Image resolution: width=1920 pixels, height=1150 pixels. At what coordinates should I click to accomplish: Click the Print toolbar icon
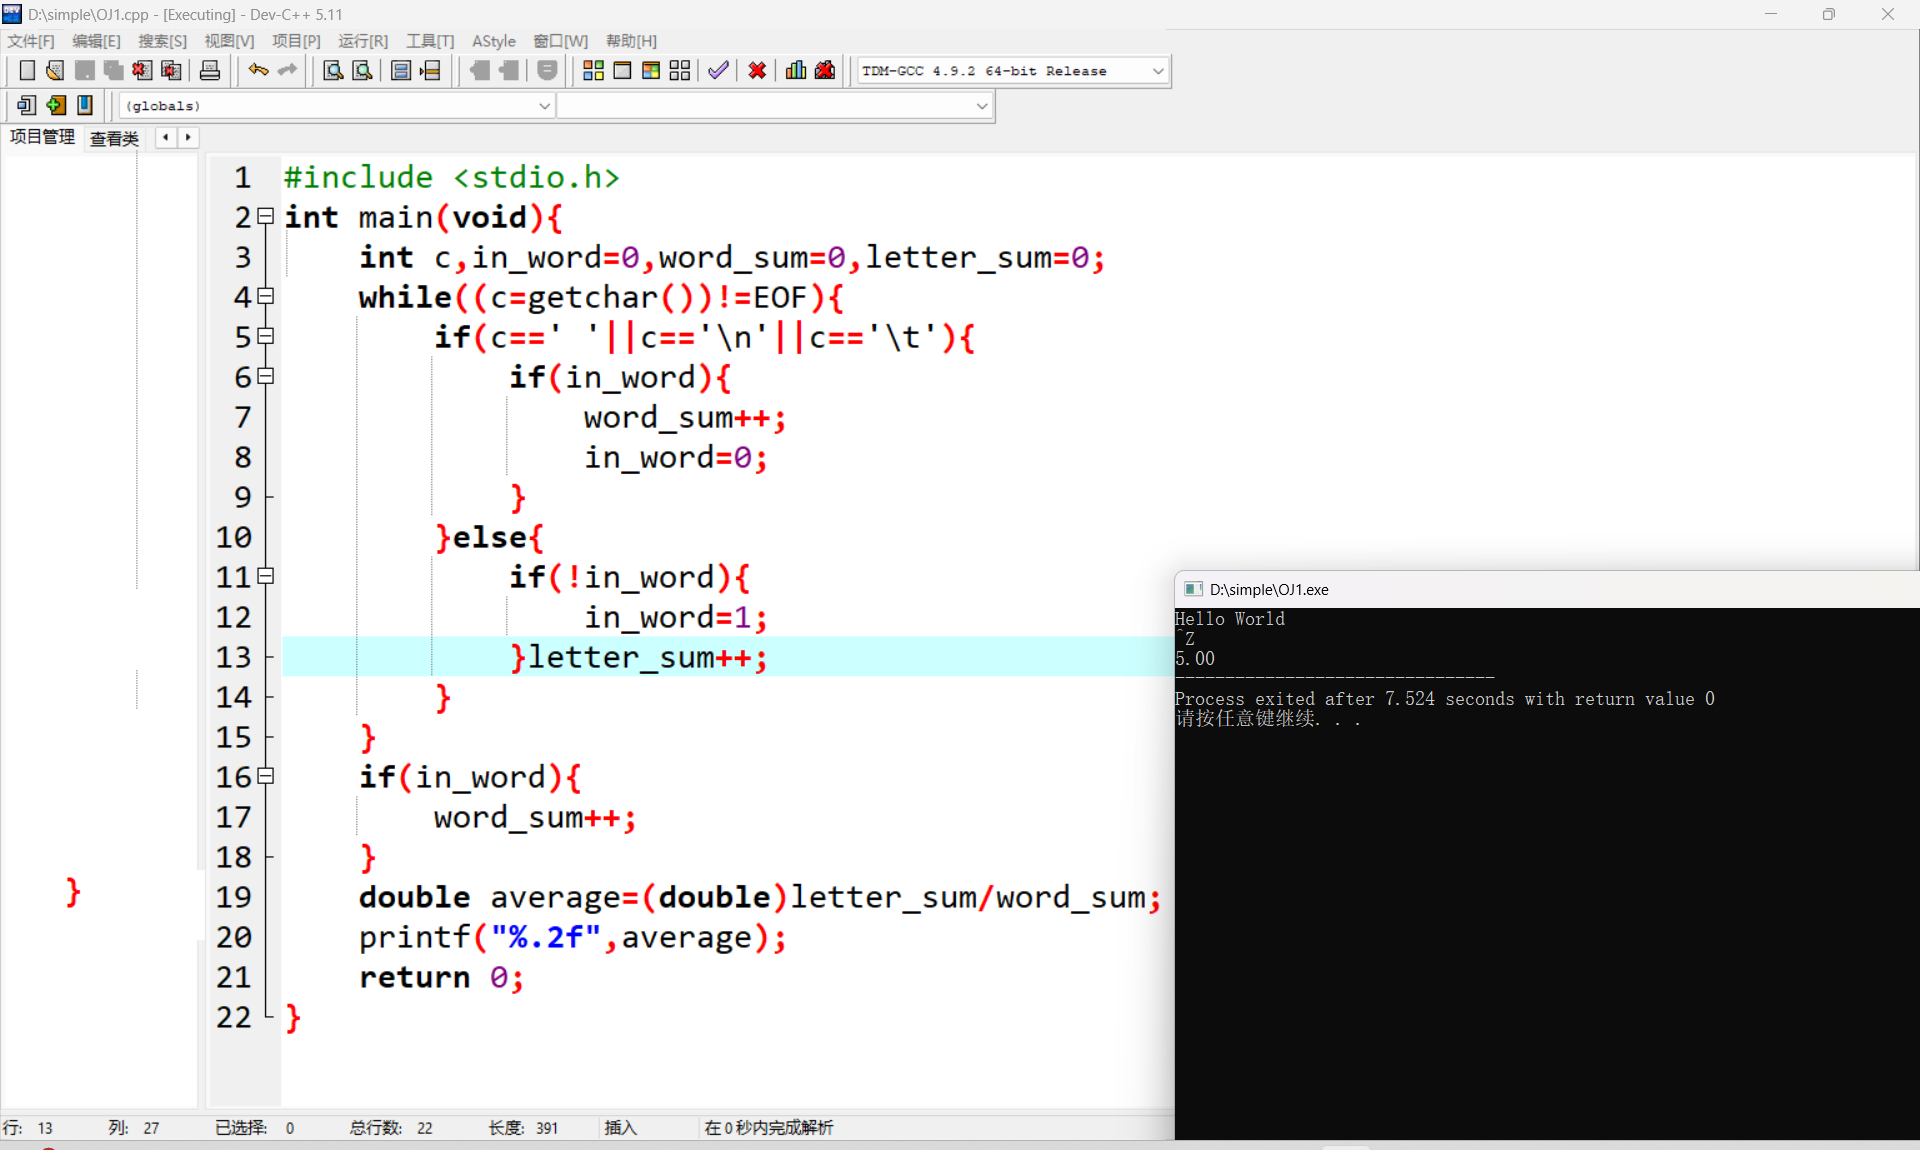point(210,70)
